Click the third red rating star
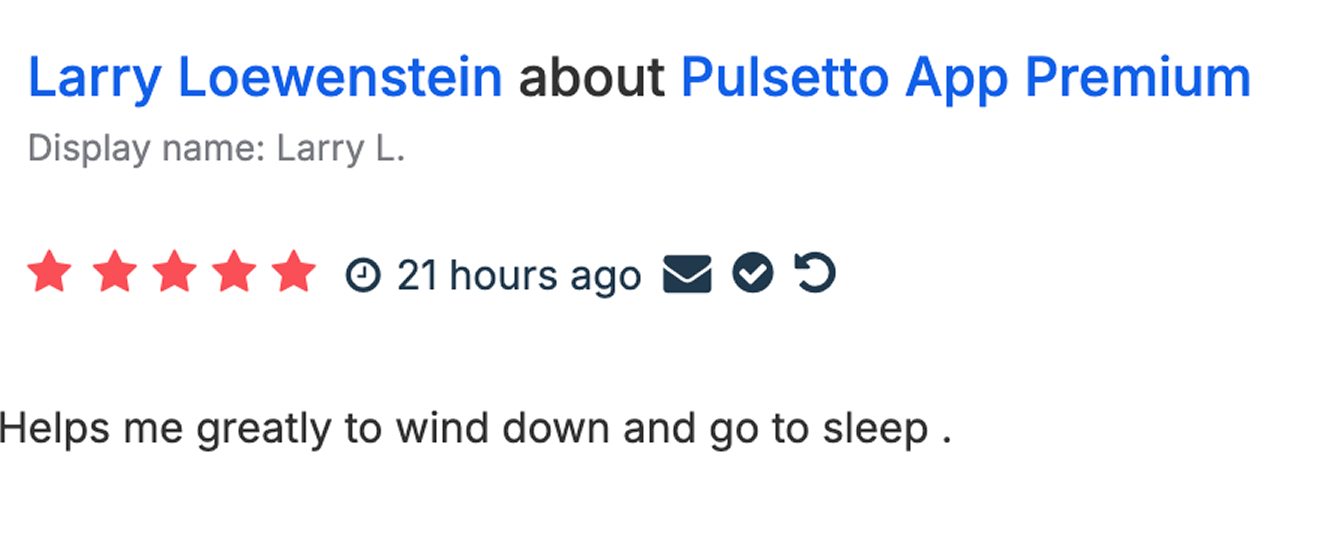 [175, 273]
